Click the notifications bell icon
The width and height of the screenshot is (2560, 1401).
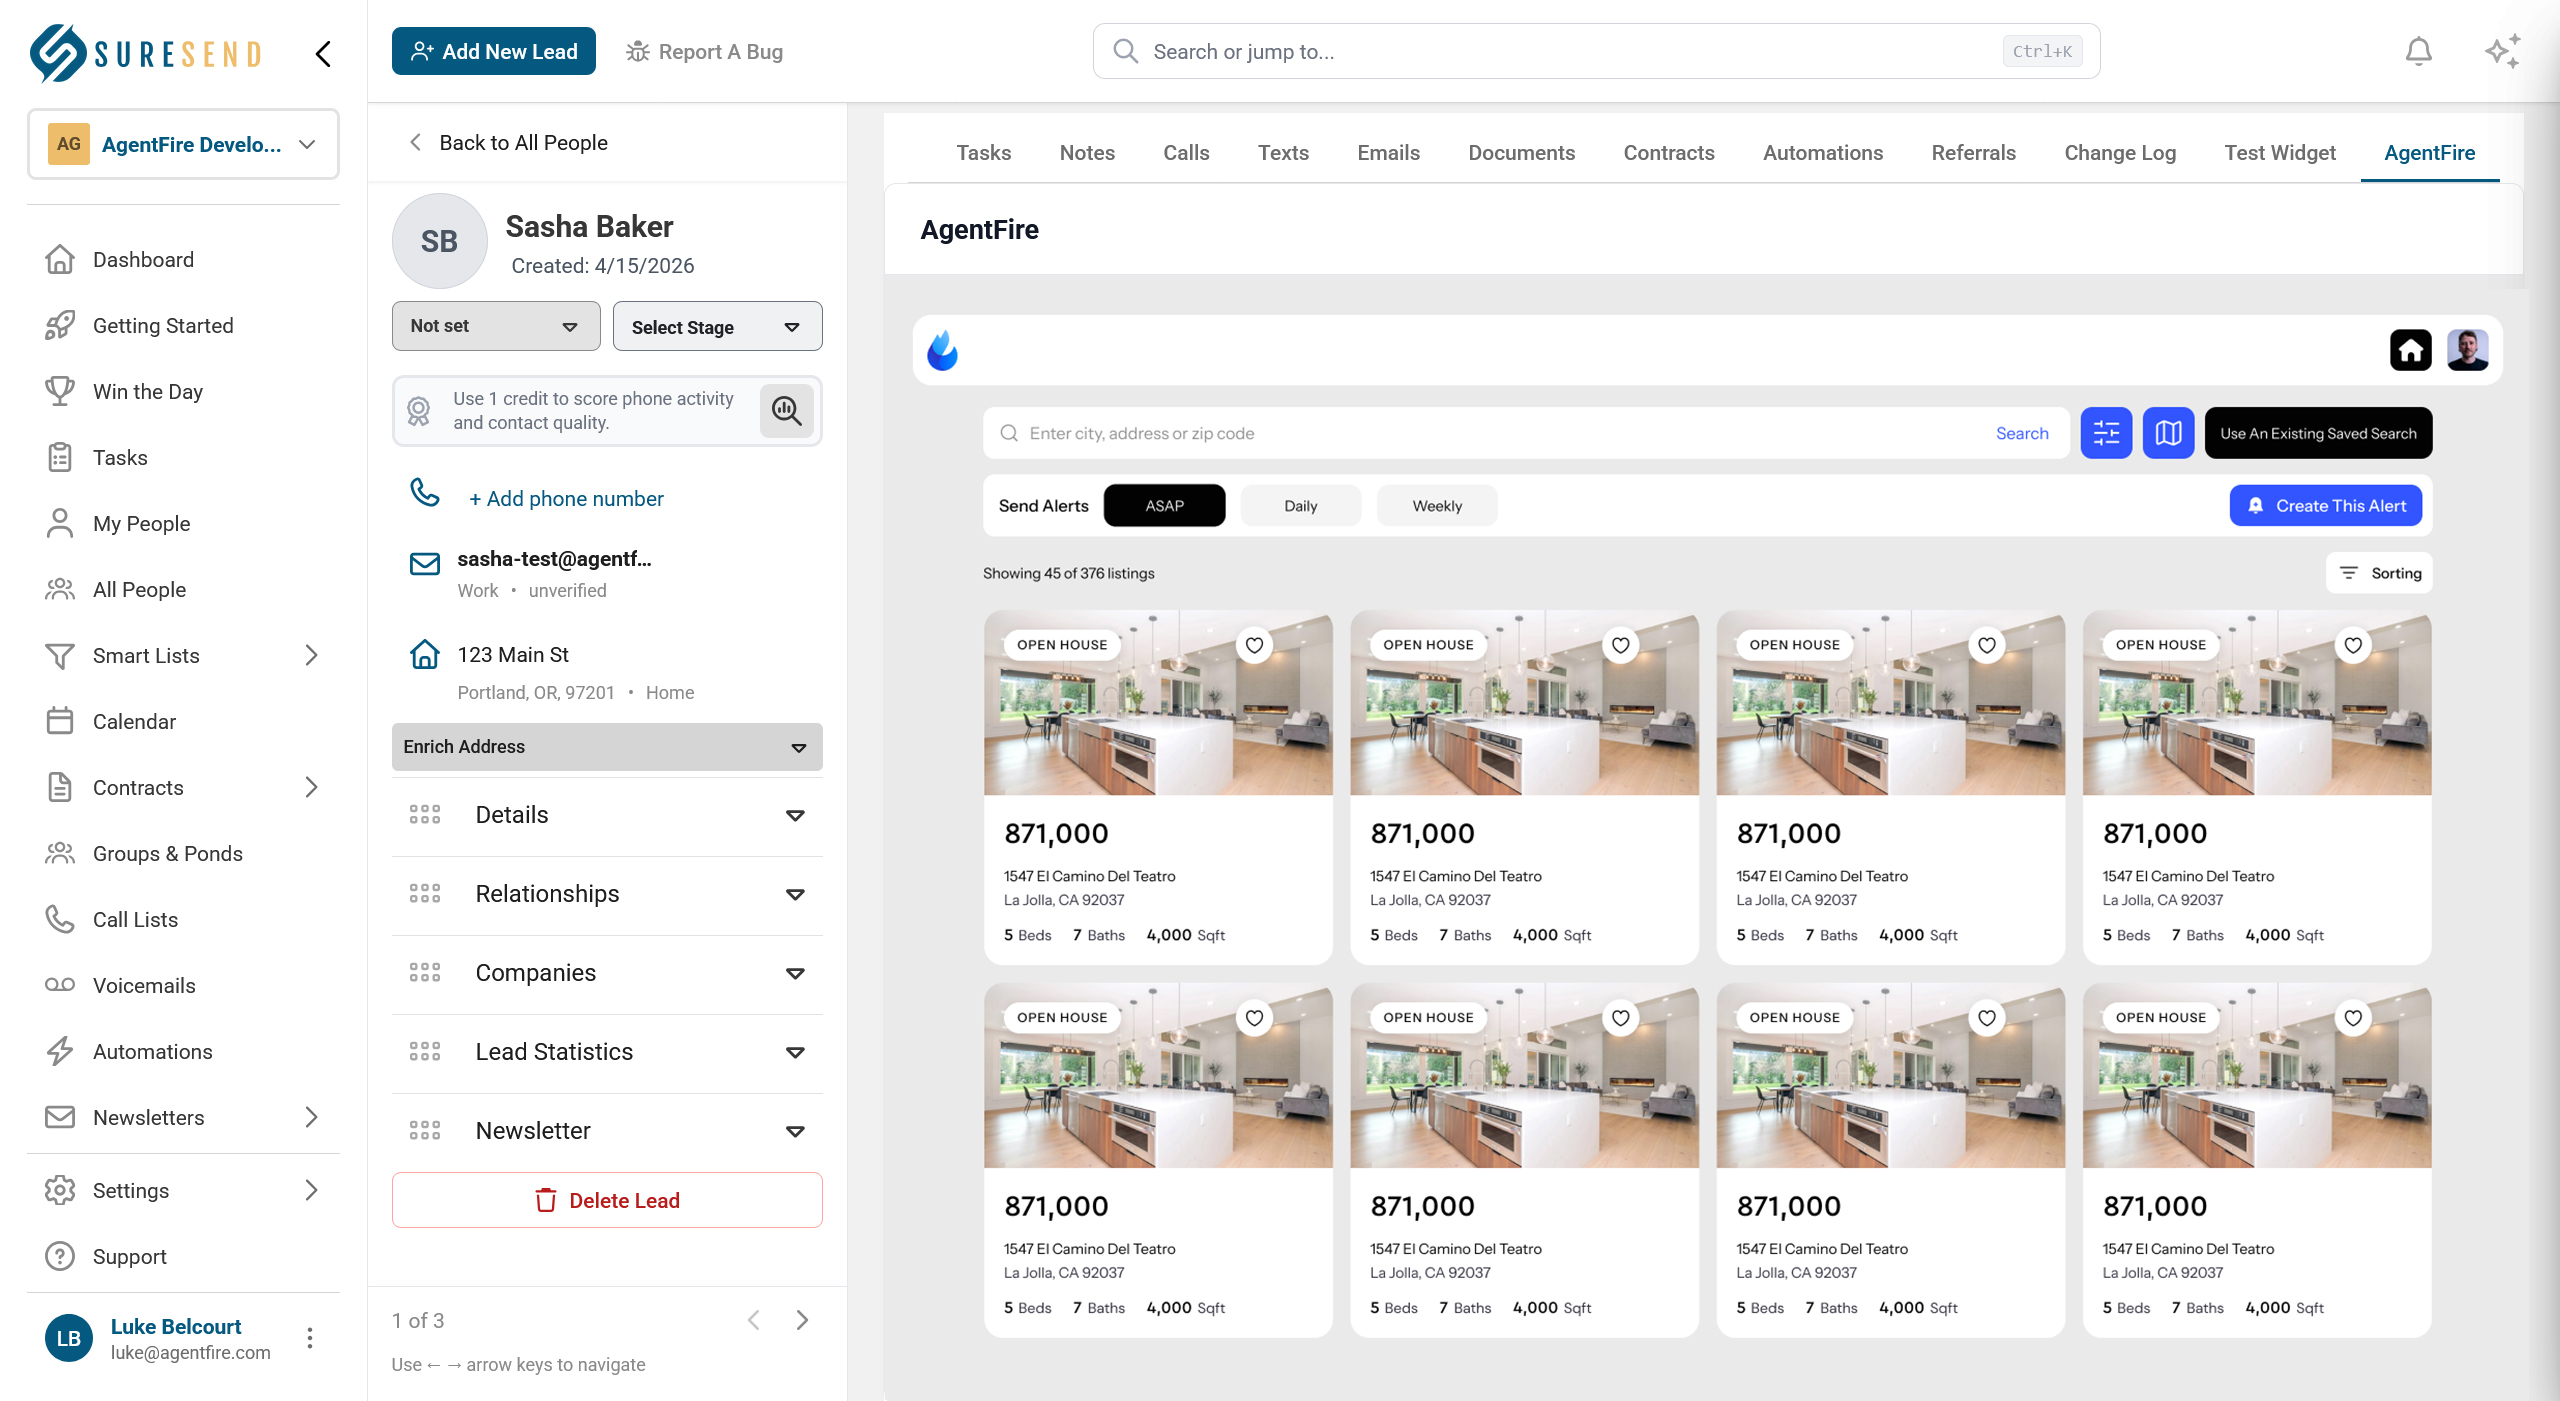[x=2418, y=51]
